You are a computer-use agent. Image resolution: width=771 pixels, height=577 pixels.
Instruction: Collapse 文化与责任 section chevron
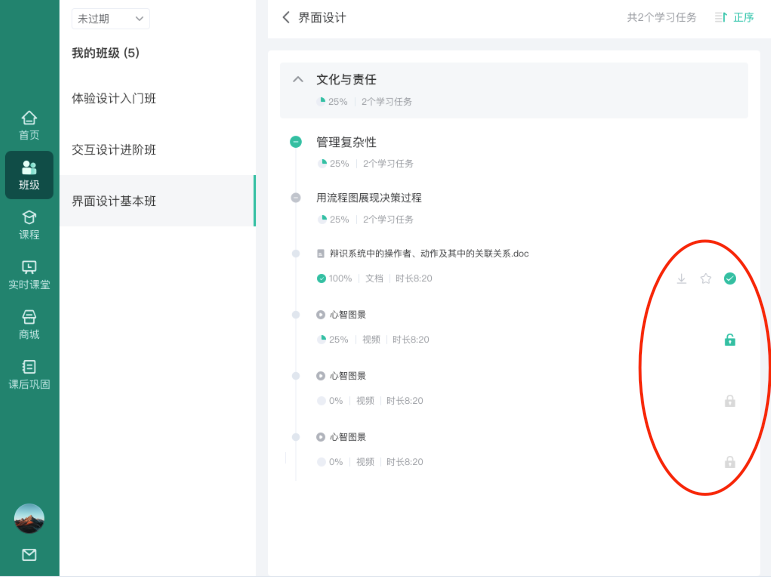(298, 79)
